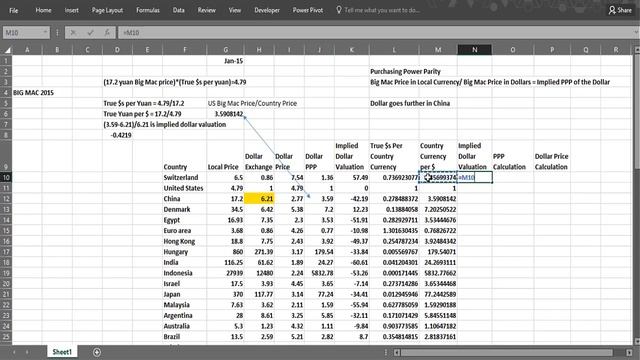Click the Purchasing Power Parity cell
Image resolution: width=640 pixels, height=360 pixels.
[x=405, y=71]
